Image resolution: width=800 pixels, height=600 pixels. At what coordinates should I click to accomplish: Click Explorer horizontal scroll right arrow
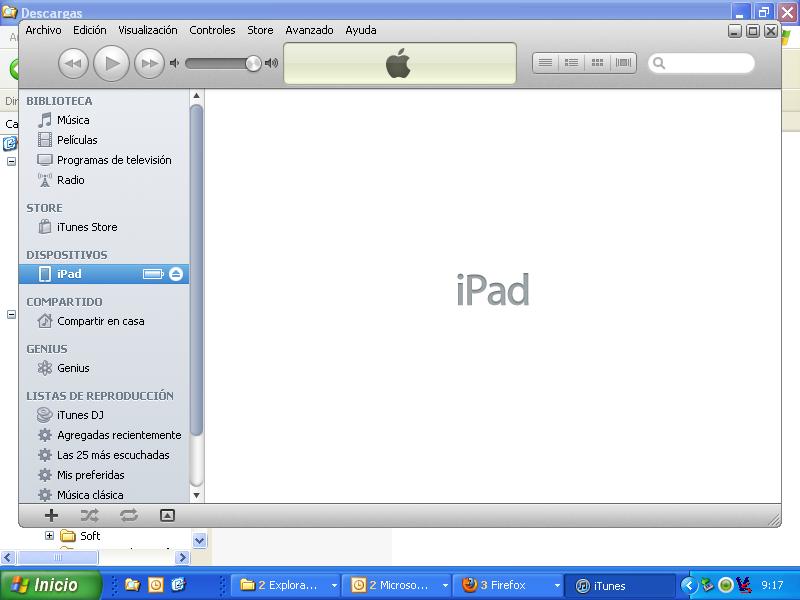coord(182,558)
